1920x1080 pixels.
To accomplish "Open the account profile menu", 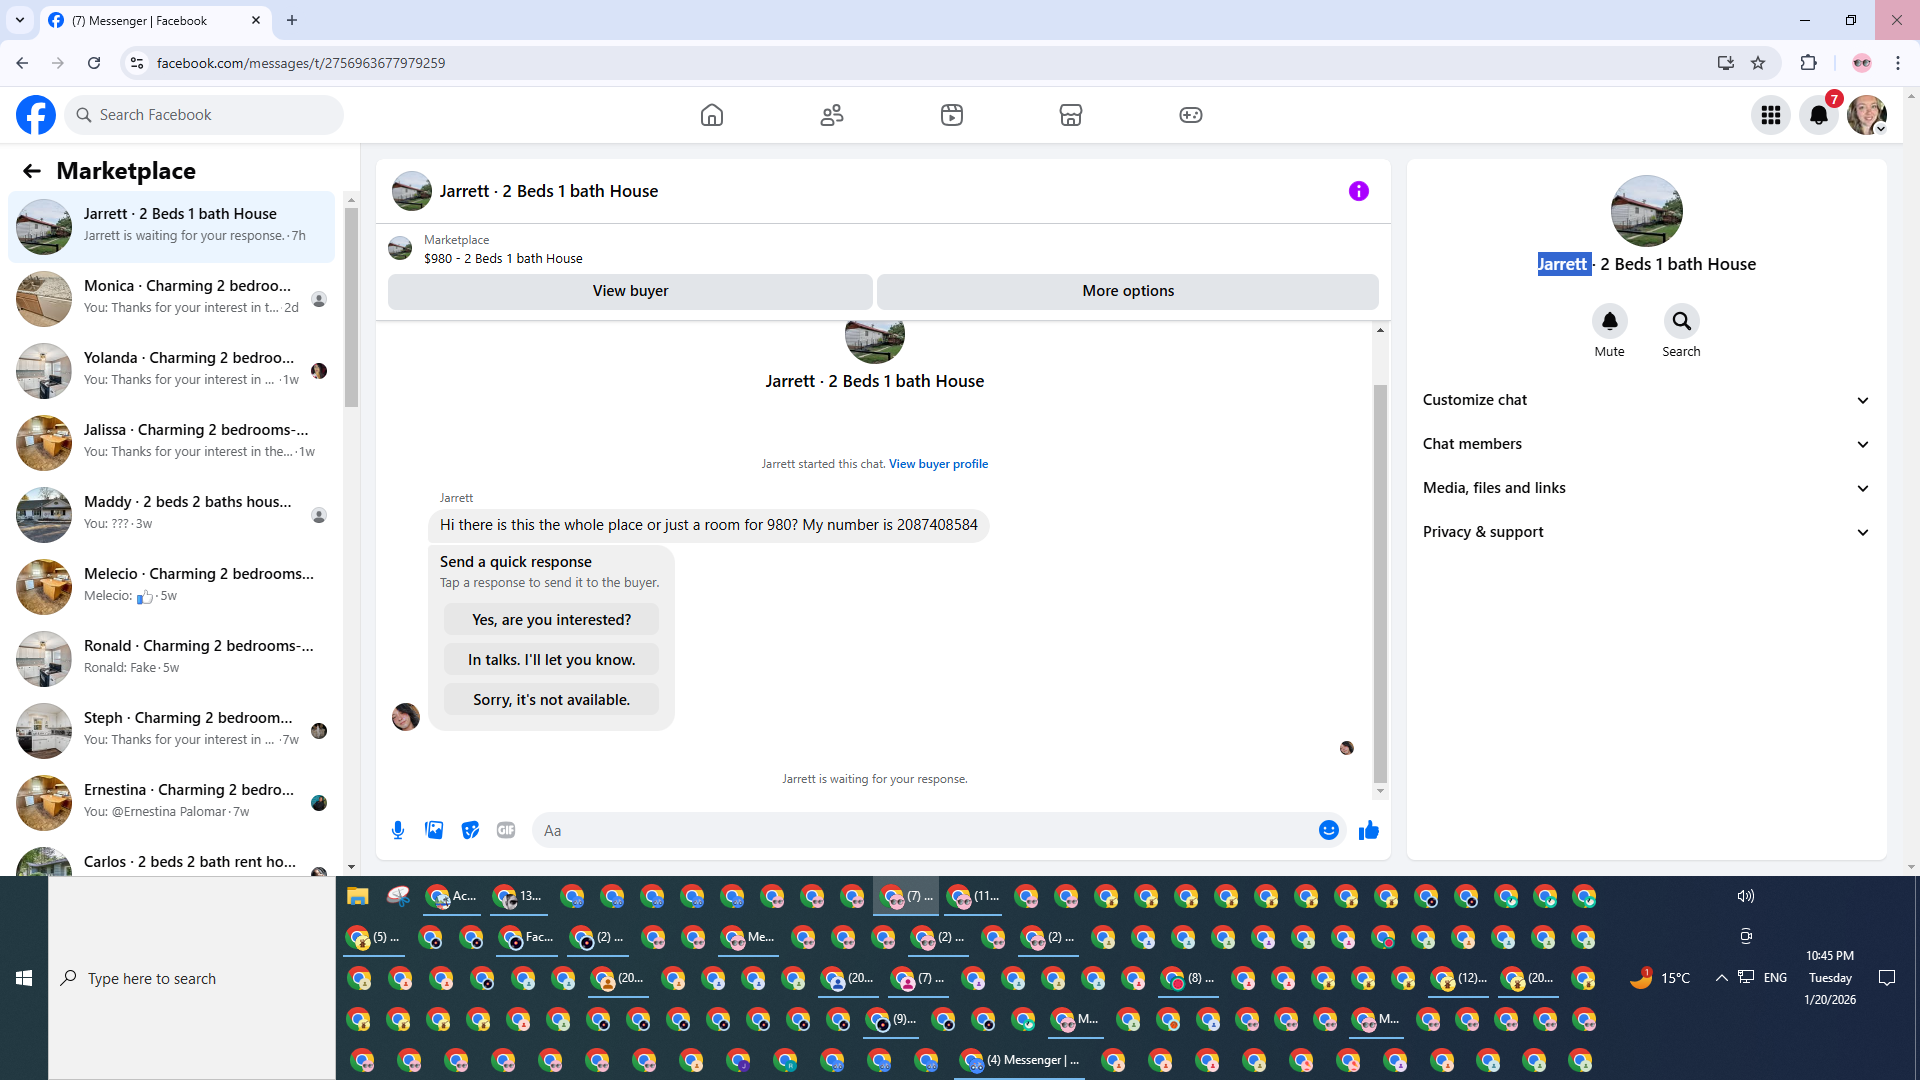I will tap(1867, 115).
